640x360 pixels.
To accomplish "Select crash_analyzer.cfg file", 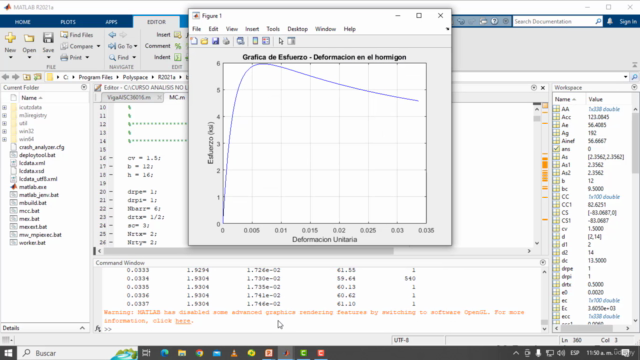I will click(x=41, y=147).
